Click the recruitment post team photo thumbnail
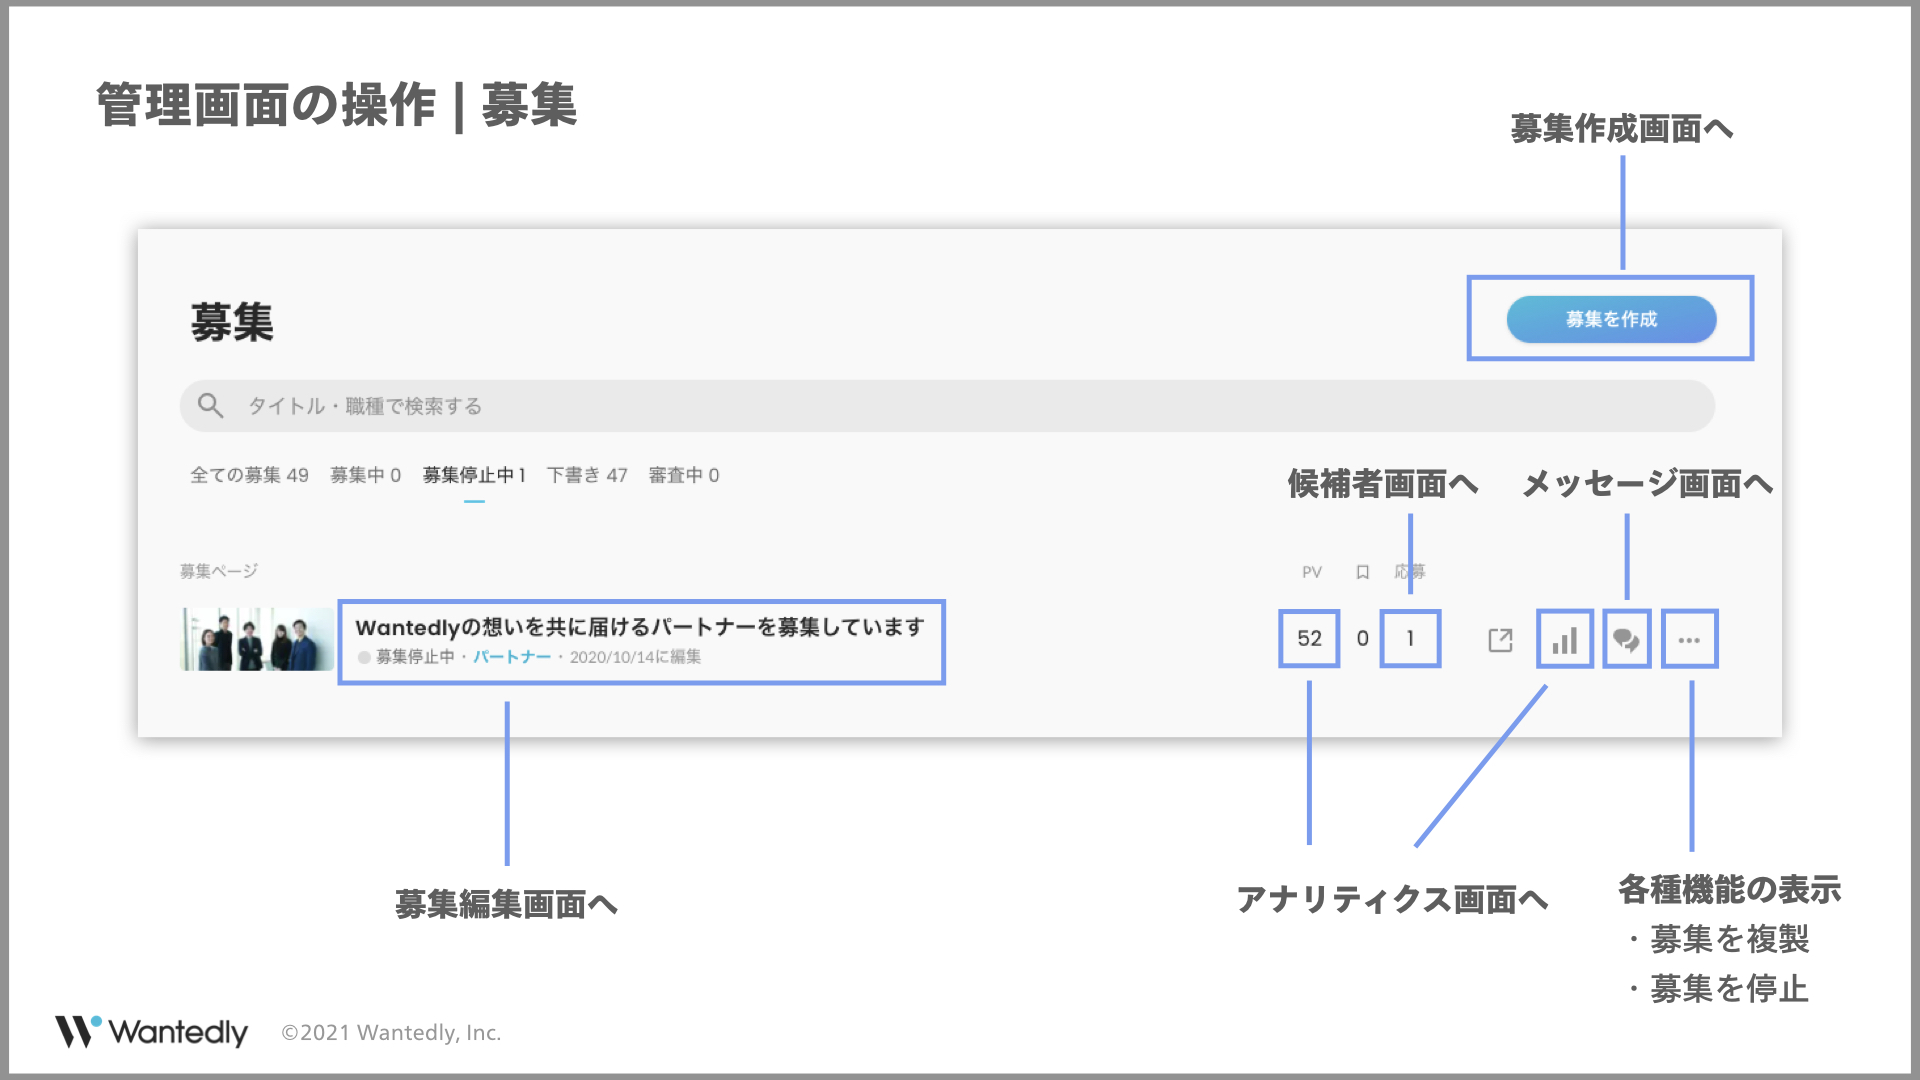This screenshot has height=1080, width=1920. tap(257, 639)
